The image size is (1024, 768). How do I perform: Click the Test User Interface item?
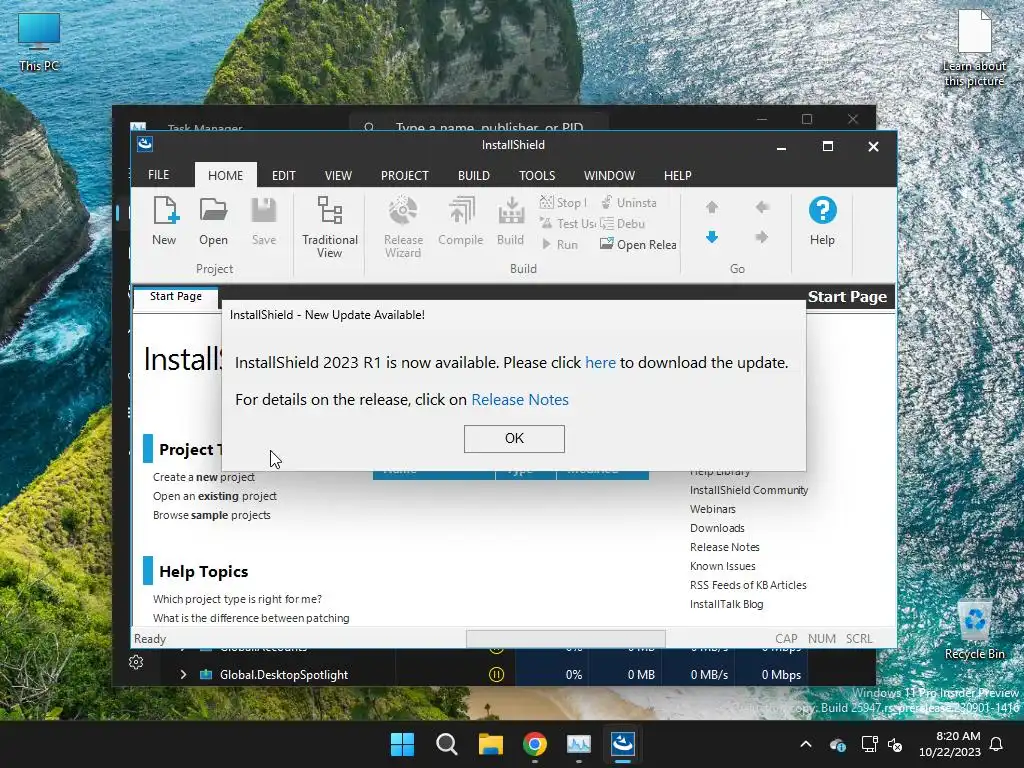[x=568, y=223]
